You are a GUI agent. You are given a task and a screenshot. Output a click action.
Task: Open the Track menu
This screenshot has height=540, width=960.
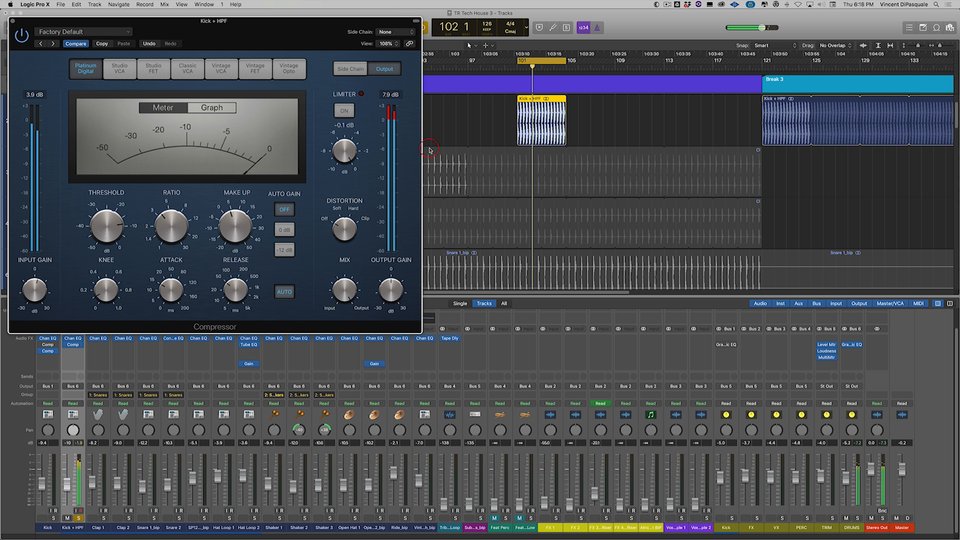tap(94, 4)
